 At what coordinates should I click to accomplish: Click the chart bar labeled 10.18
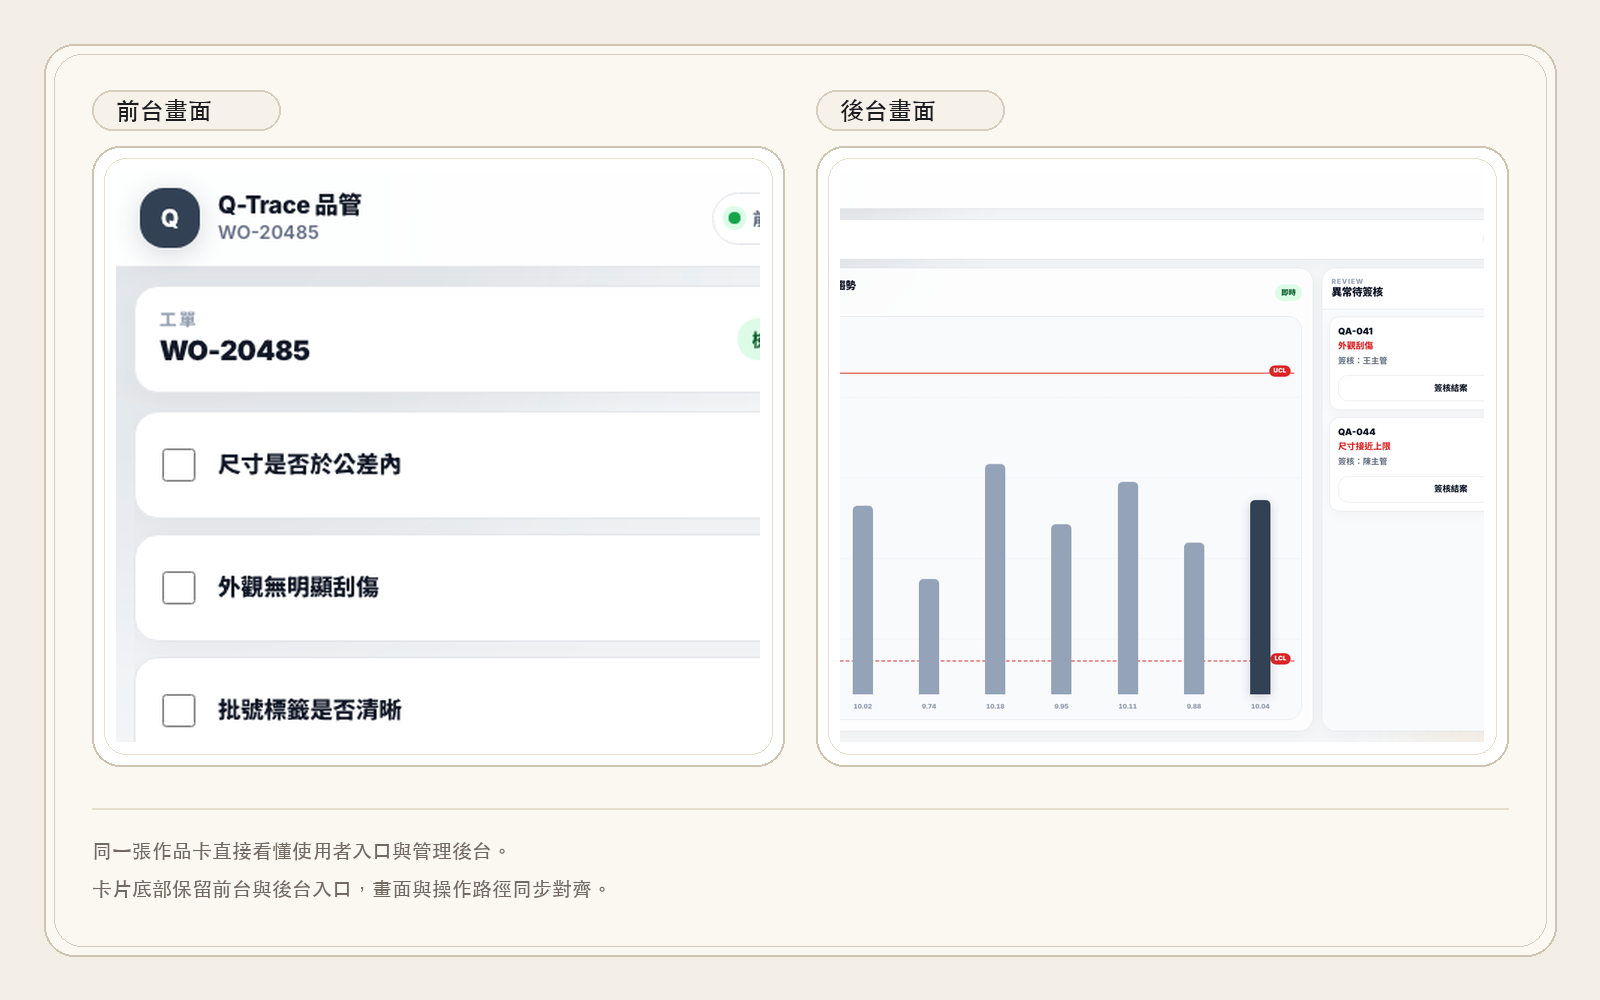pyautogui.click(x=995, y=579)
